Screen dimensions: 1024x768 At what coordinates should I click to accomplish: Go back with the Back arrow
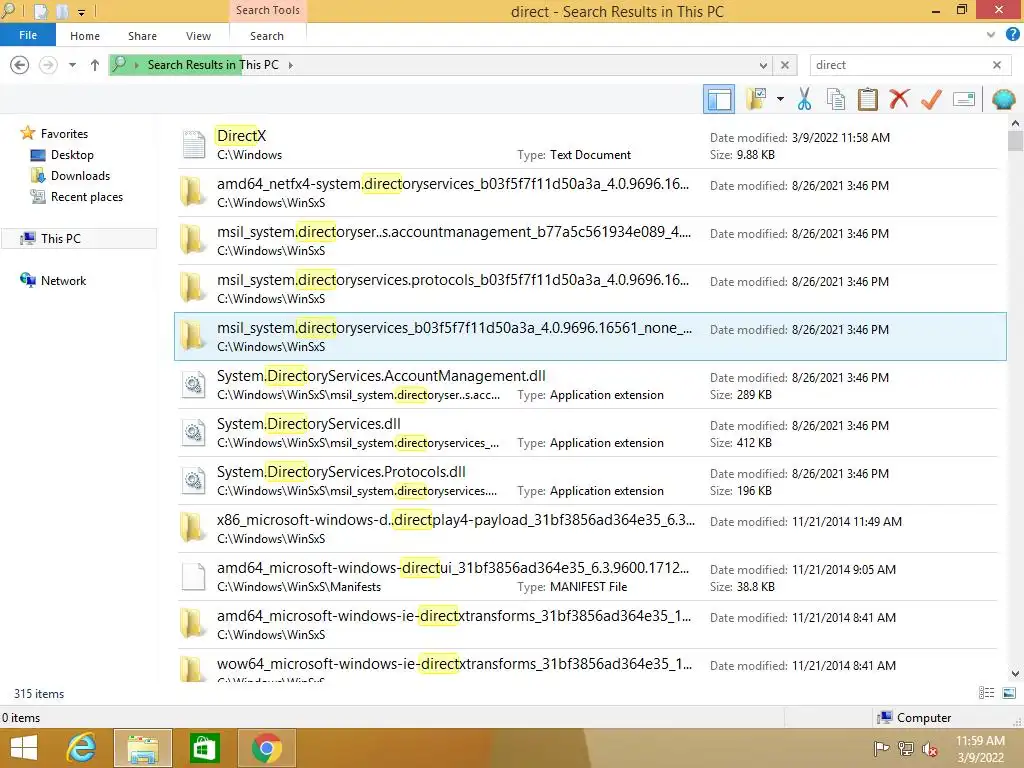tap(20, 65)
